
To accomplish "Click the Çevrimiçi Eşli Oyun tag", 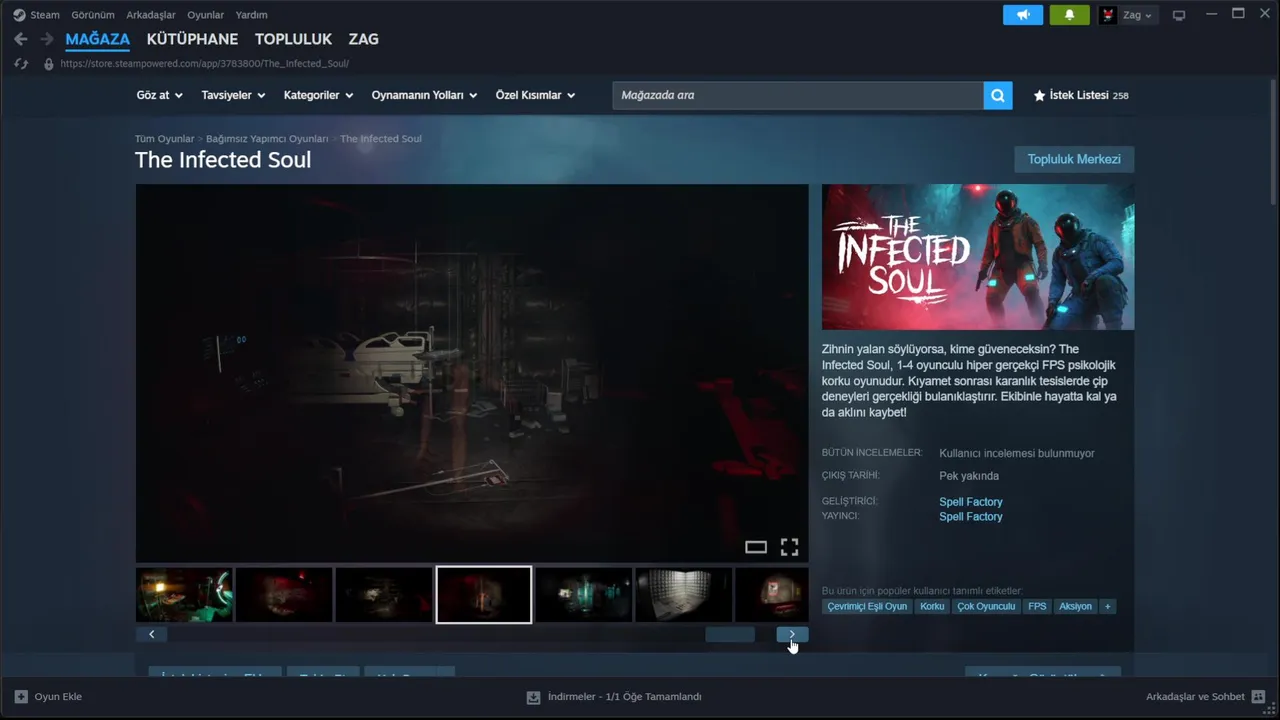I will pos(867,606).
